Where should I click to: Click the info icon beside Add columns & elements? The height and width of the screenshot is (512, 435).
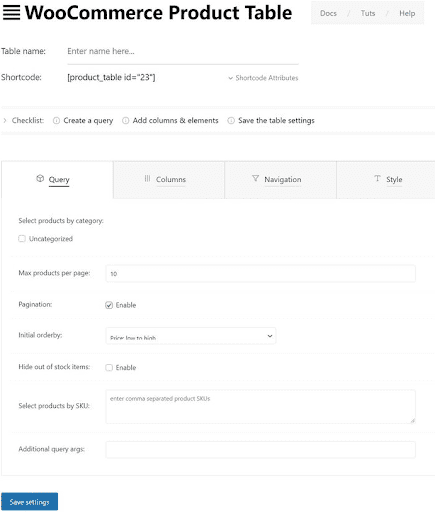pos(126,121)
